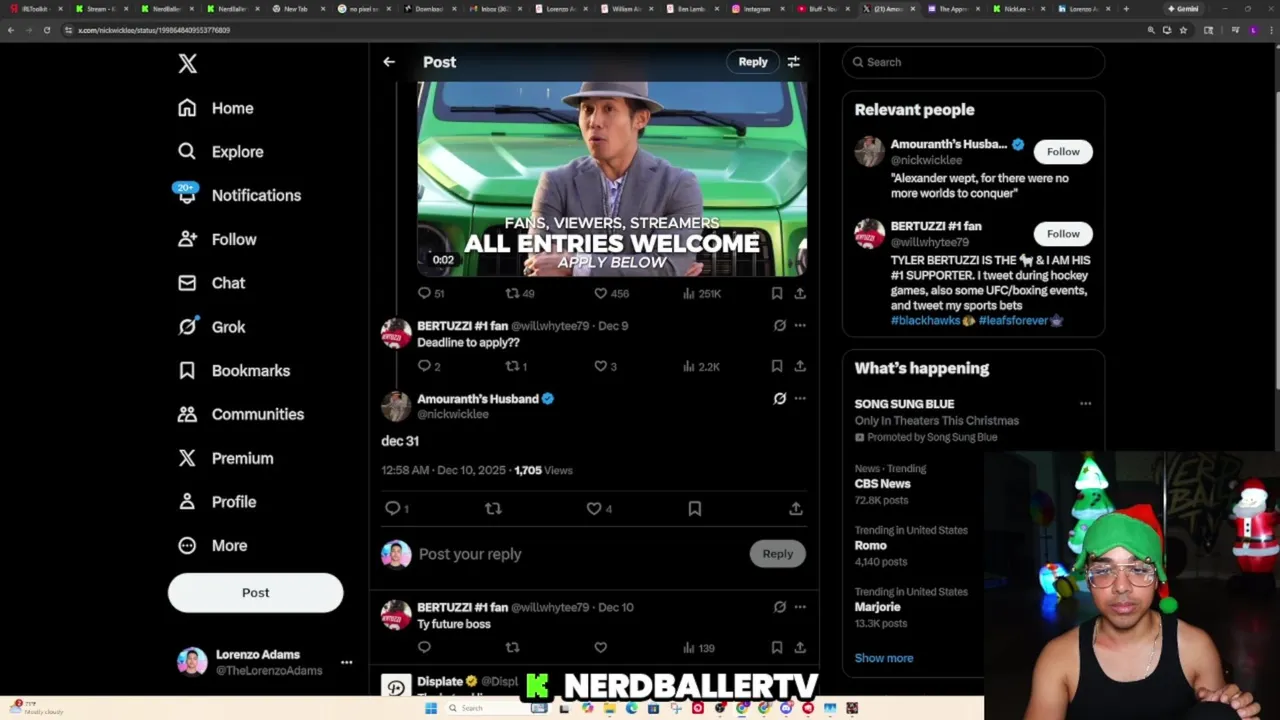Click Grok icon on the dec 31 post
The image size is (1280, 720).
coord(780,398)
